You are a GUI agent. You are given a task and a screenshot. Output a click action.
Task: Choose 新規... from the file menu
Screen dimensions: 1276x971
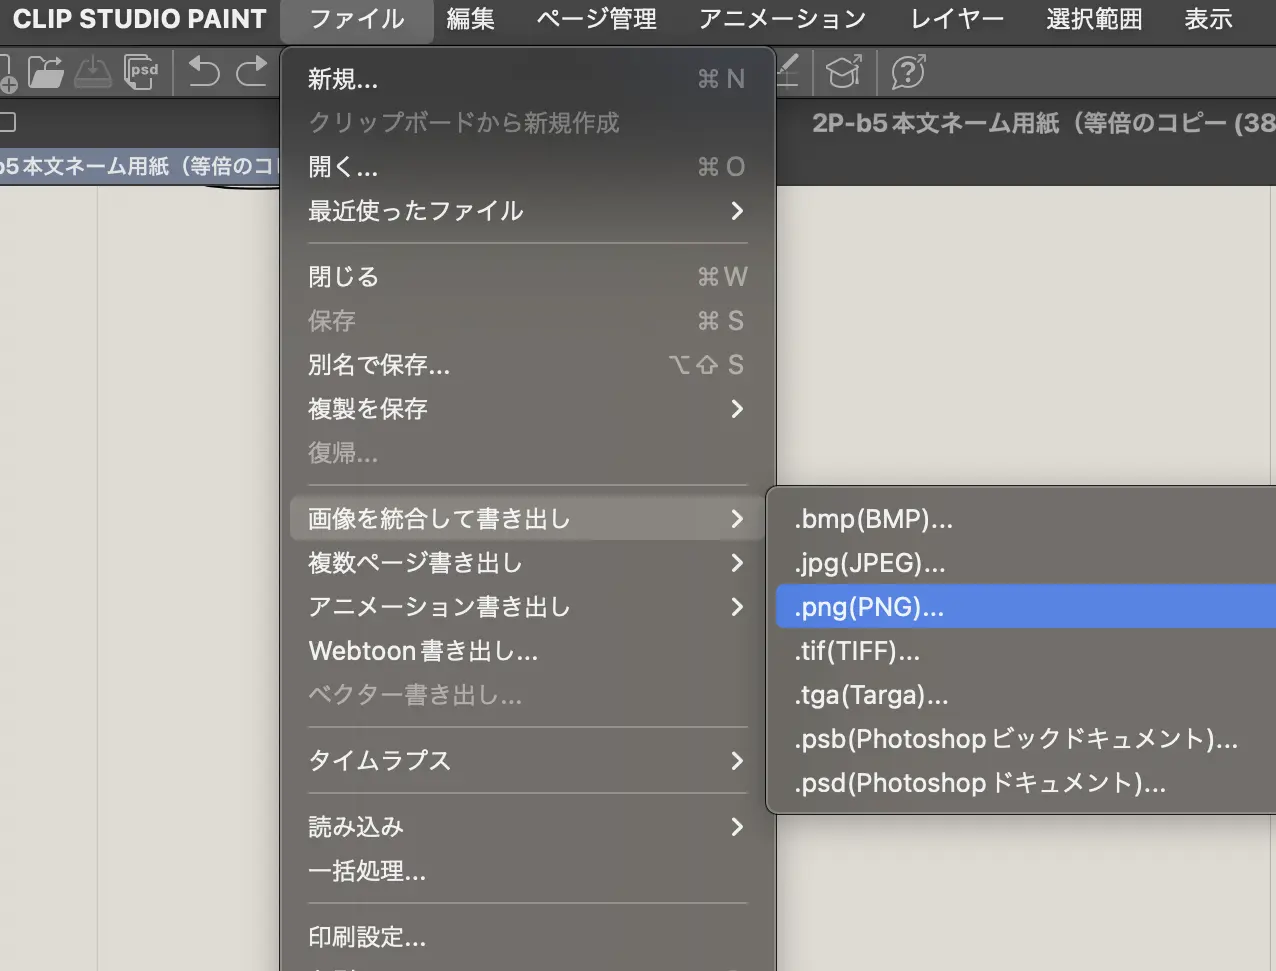click(x=528, y=79)
